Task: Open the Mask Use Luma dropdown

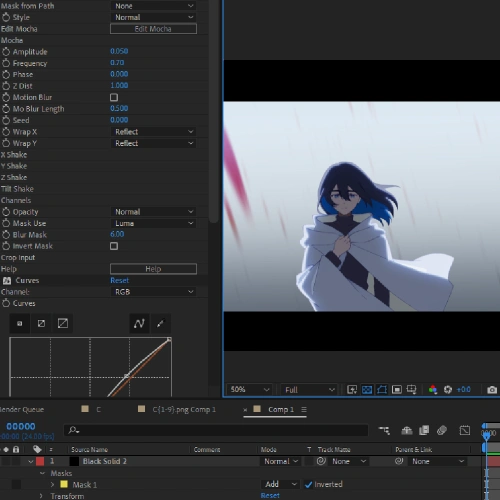Action: pos(153,223)
